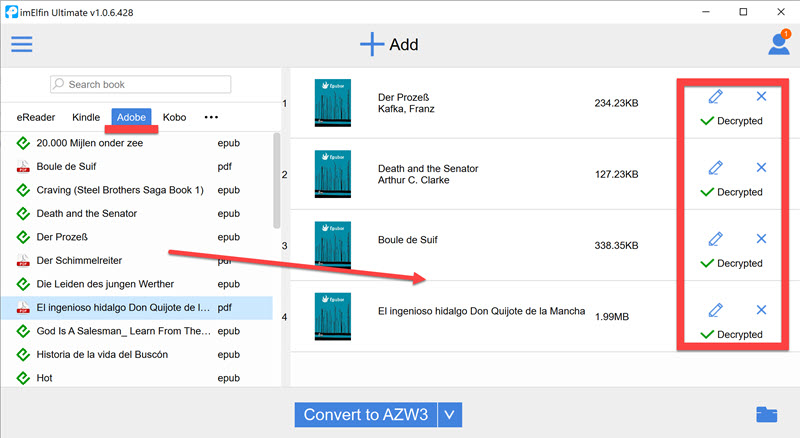Click the epub icon beside 20.000 Mijlen onder zee

pos(23,143)
